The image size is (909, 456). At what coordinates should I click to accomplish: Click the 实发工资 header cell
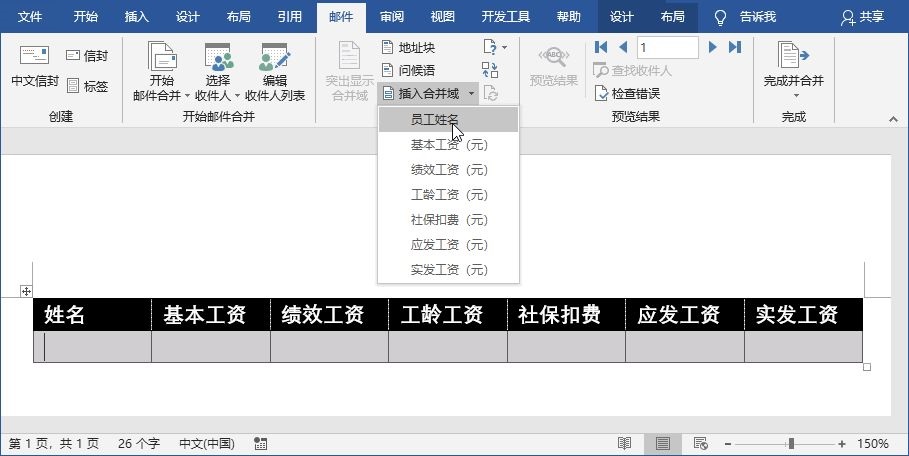click(x=803, y=315)
